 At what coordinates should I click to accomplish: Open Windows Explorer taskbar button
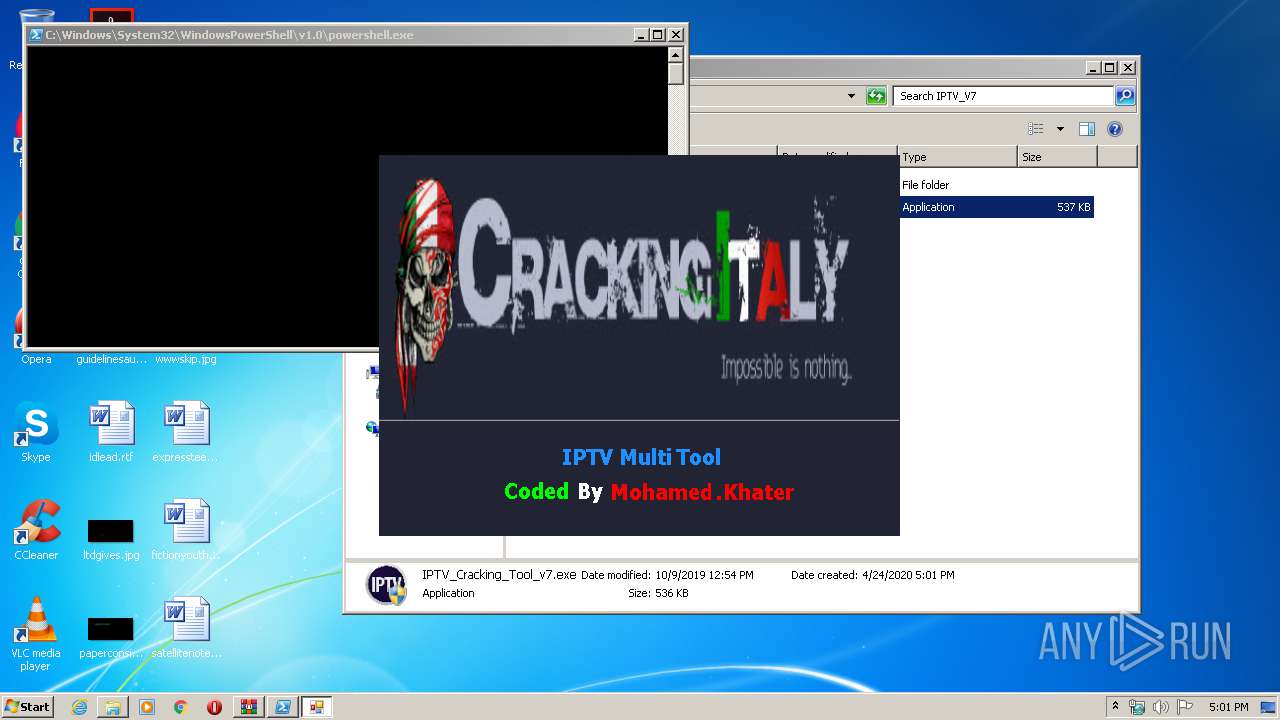click(113, 707)
